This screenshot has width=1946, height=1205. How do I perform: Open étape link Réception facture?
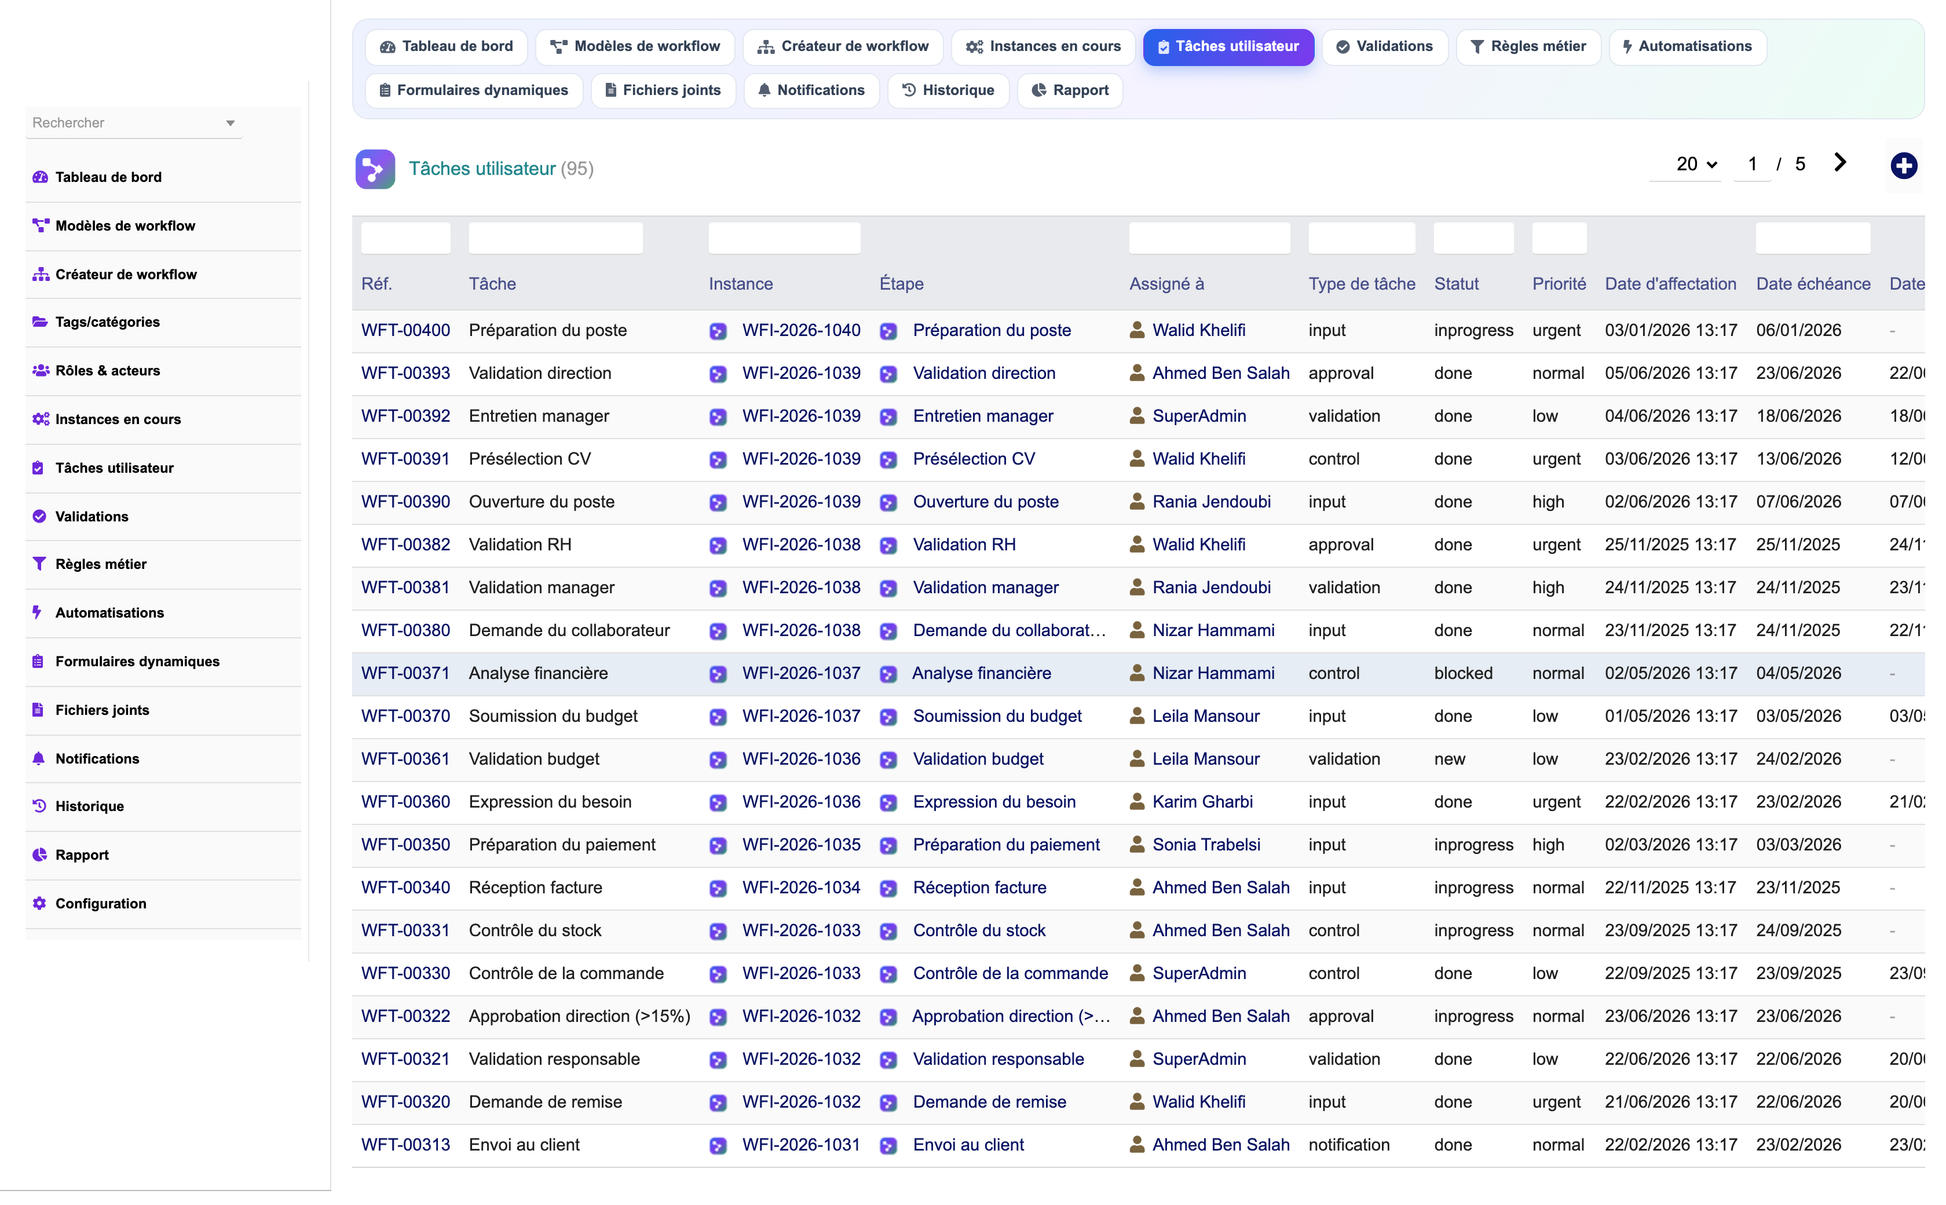pyautogui.click(x=979, y=887)
